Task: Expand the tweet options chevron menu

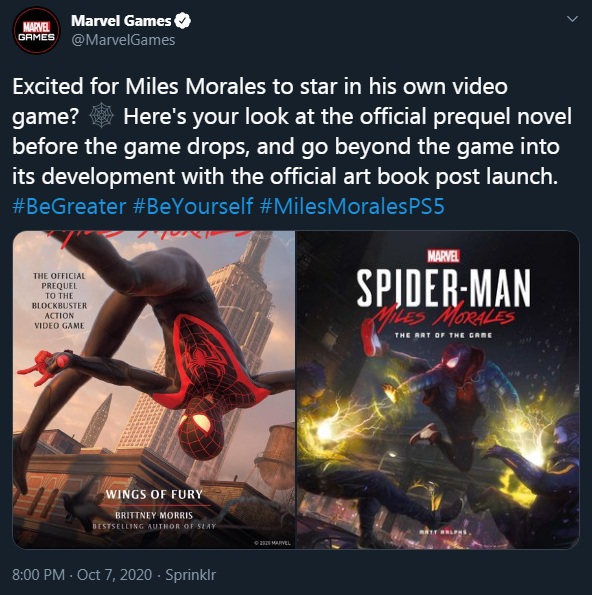Action: (572, 19)
